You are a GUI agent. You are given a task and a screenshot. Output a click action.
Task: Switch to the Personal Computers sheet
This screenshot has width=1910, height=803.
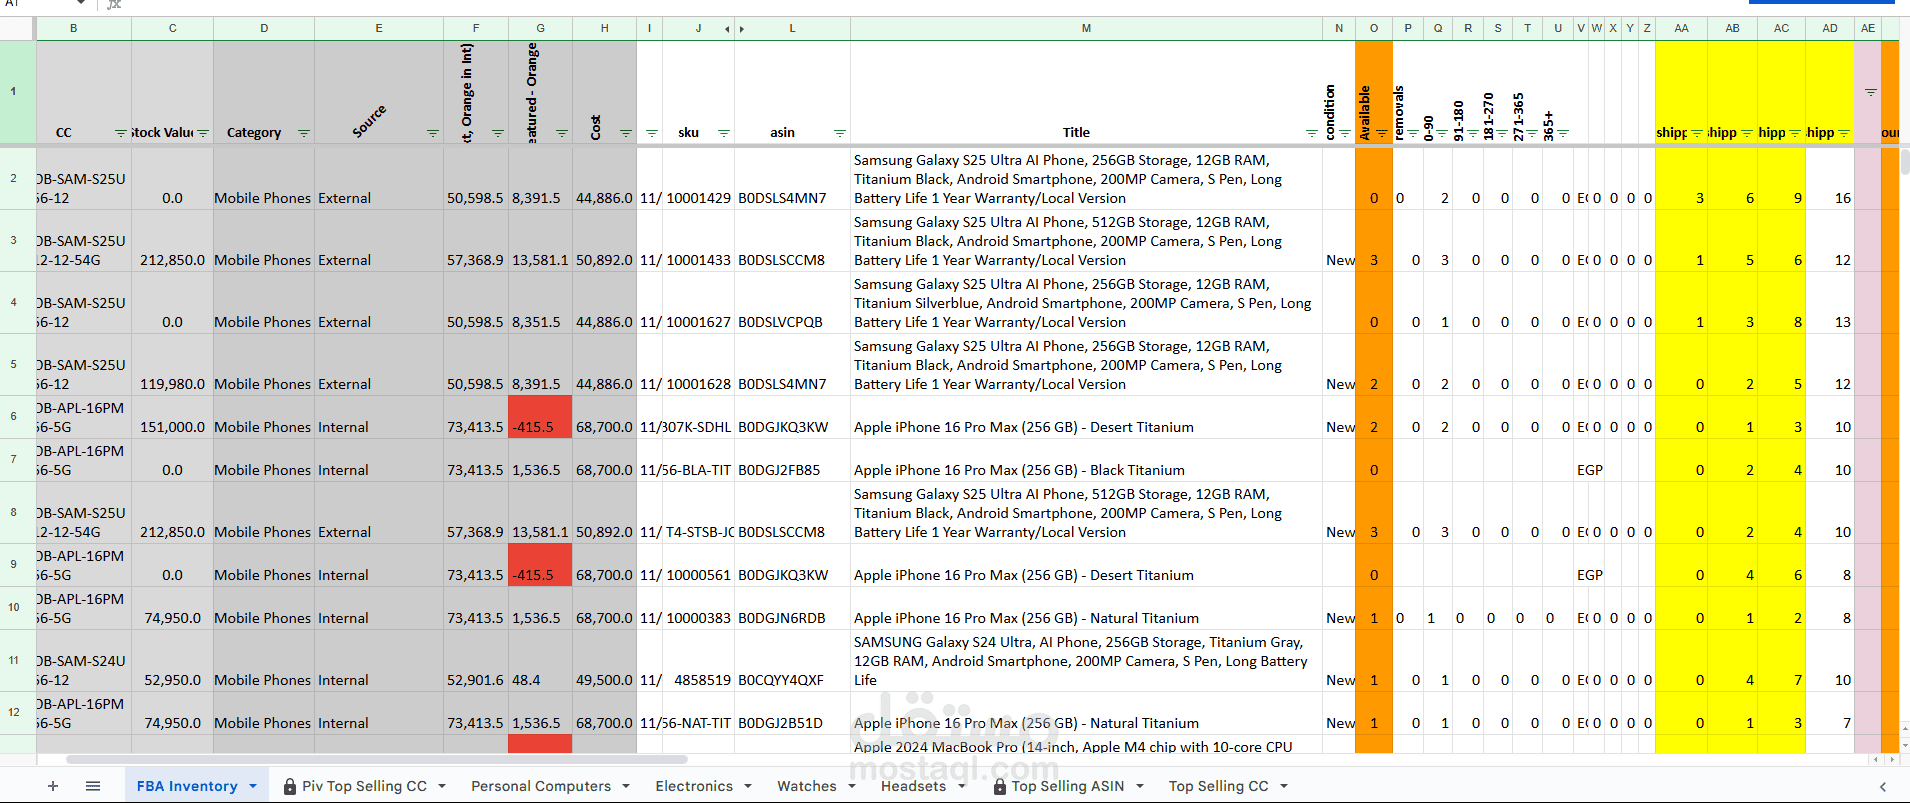541,786
